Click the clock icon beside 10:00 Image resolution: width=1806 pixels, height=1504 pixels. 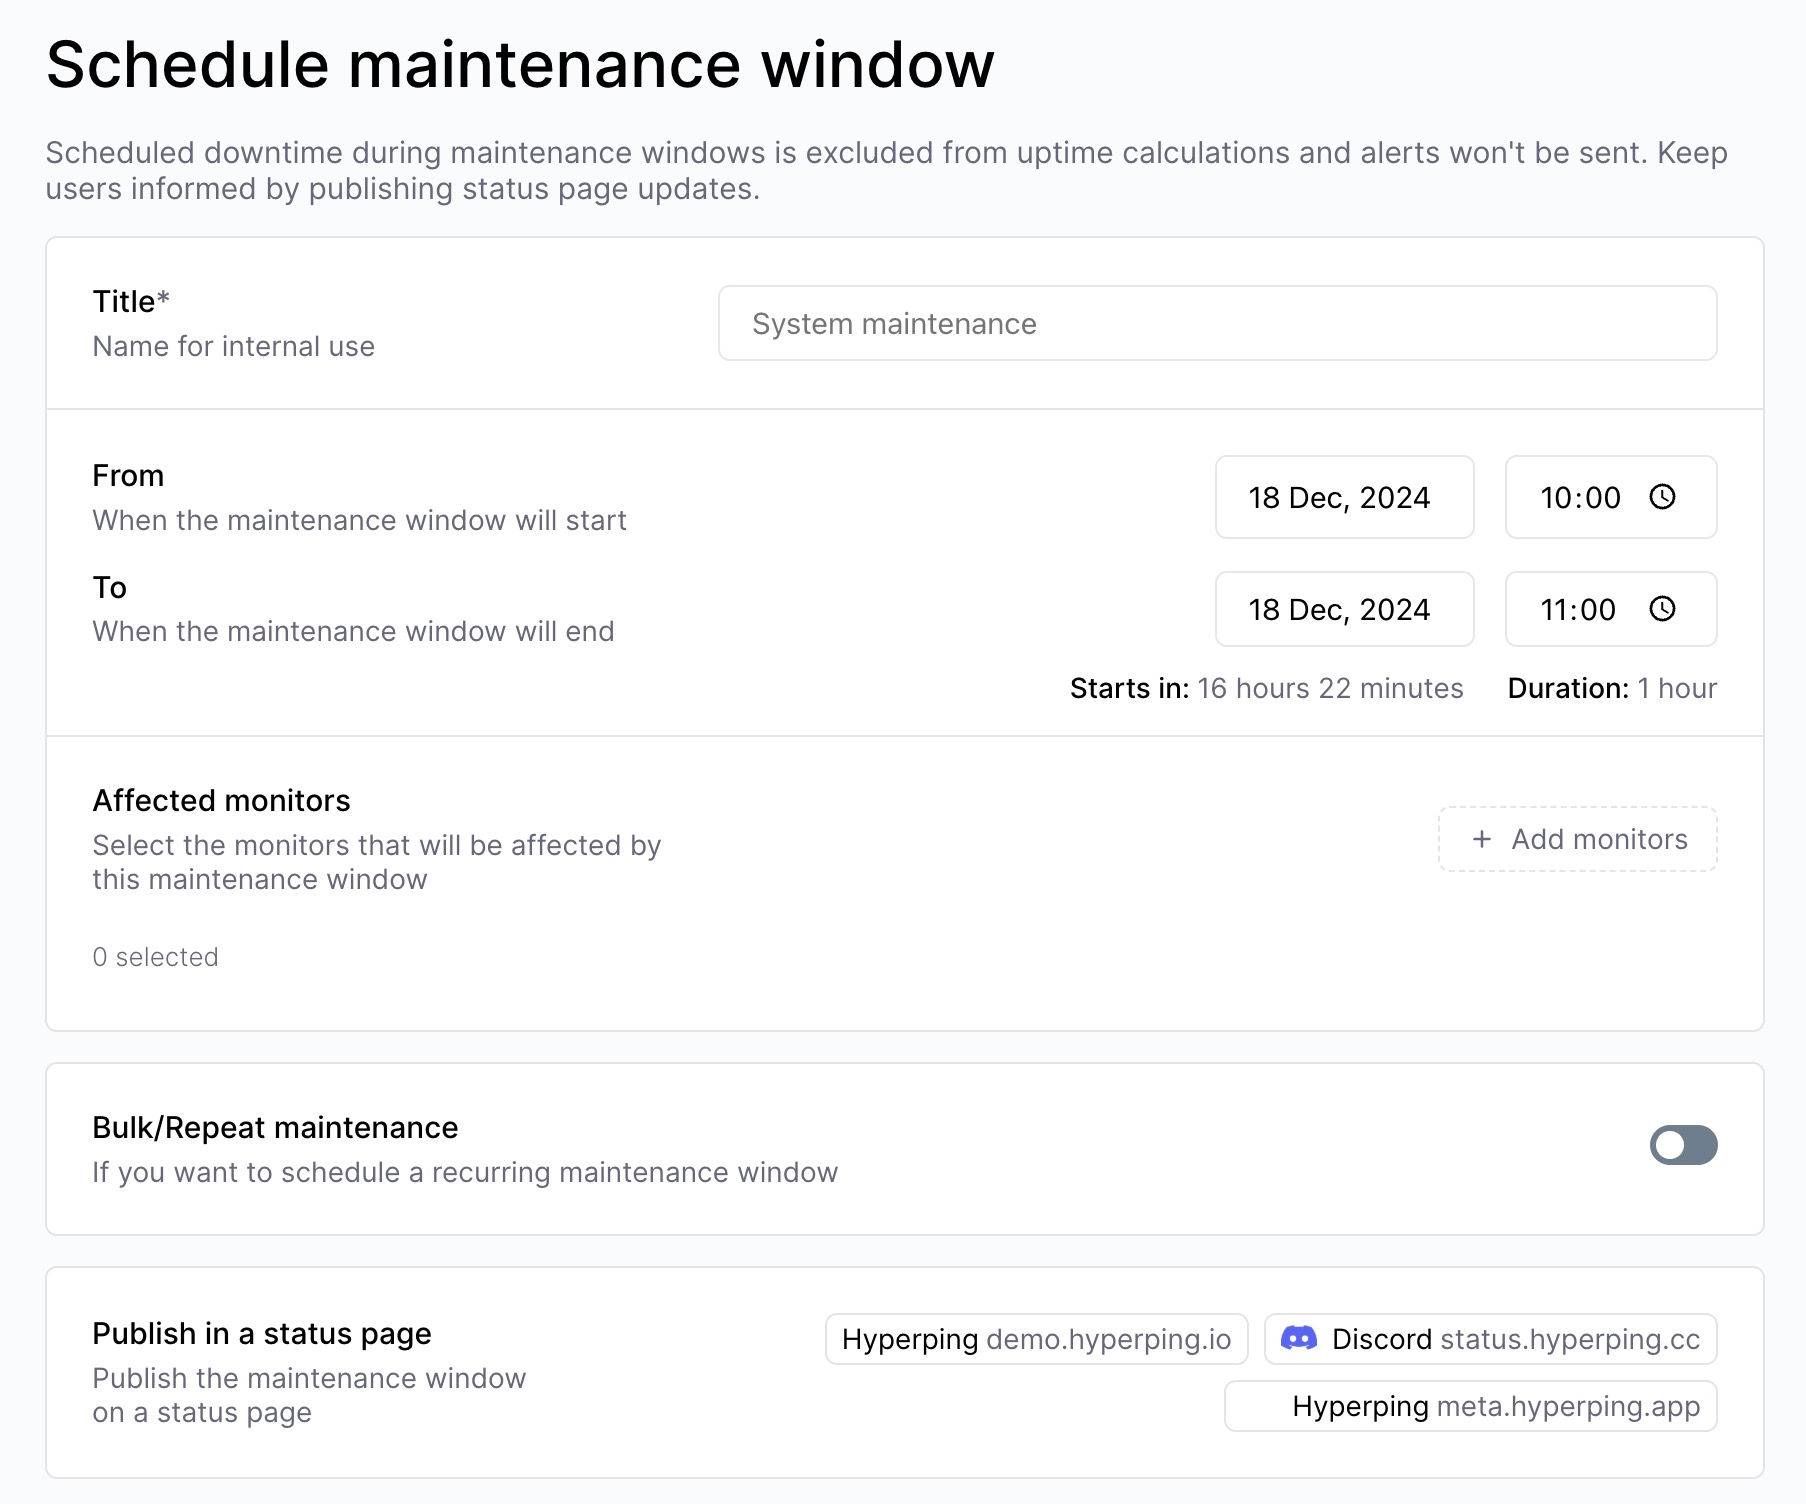(1662, 497)
